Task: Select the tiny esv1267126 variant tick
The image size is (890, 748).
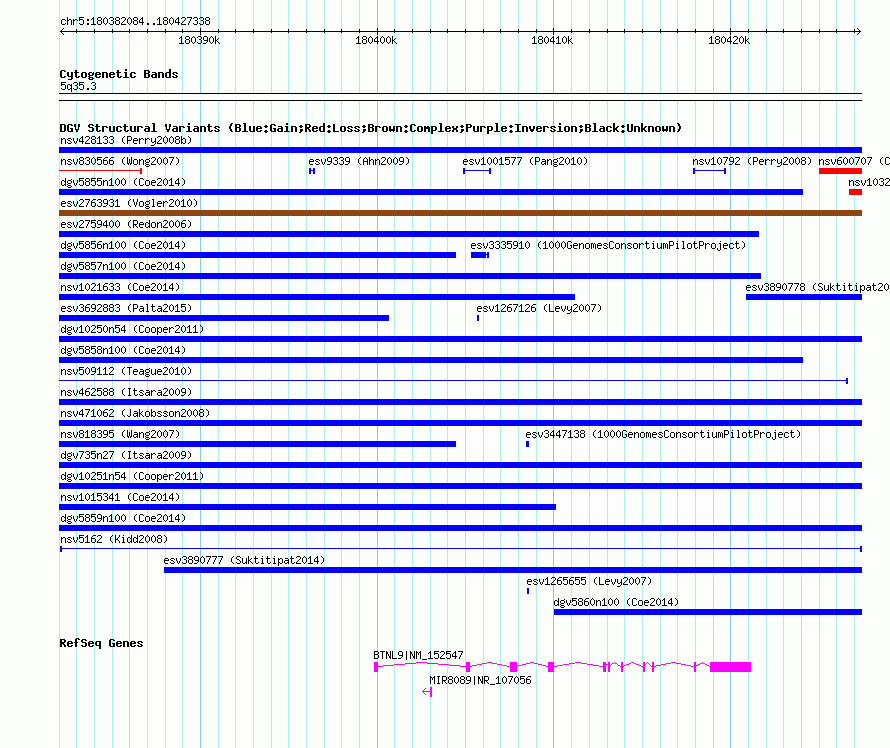Action: point(478,318)
